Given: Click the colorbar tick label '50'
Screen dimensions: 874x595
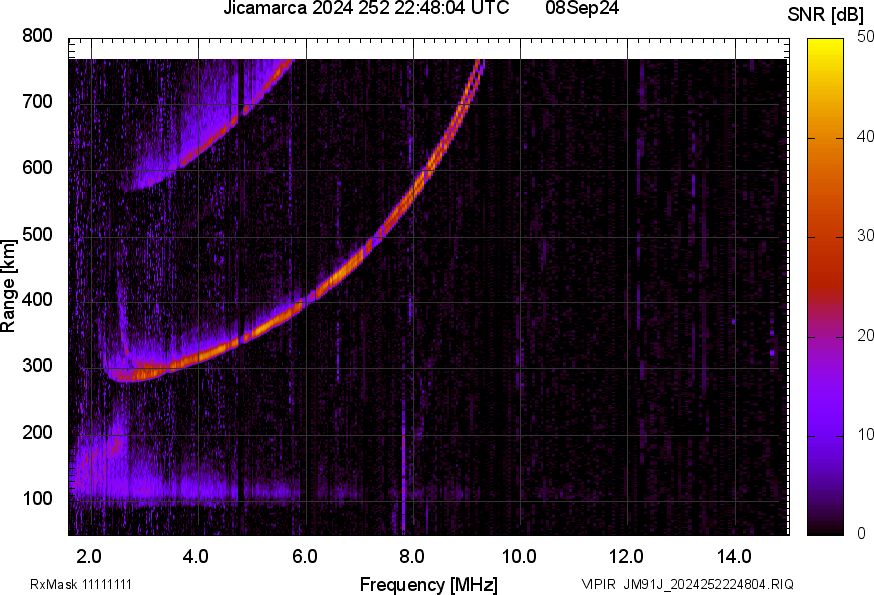Looking at the screenshot, I should click(x=865, y=37).
